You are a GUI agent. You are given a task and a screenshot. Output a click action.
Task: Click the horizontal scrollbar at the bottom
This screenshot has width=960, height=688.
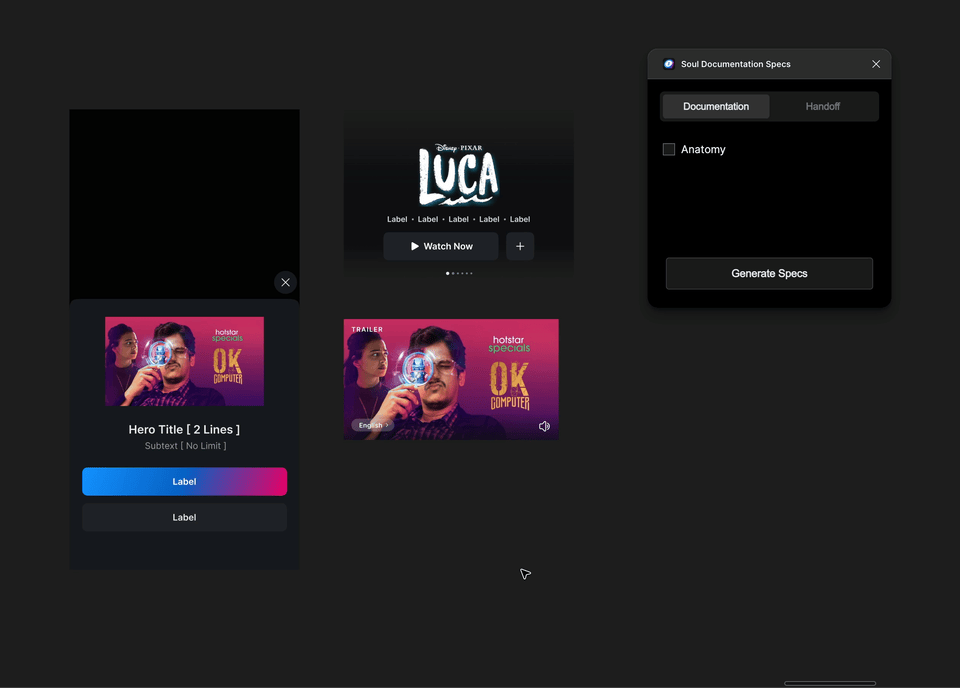[x=830, y=683]
